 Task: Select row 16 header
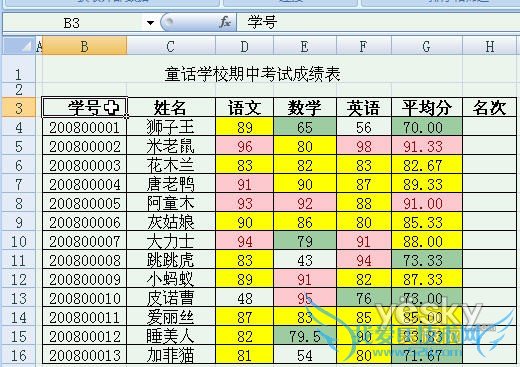(19, 355)
